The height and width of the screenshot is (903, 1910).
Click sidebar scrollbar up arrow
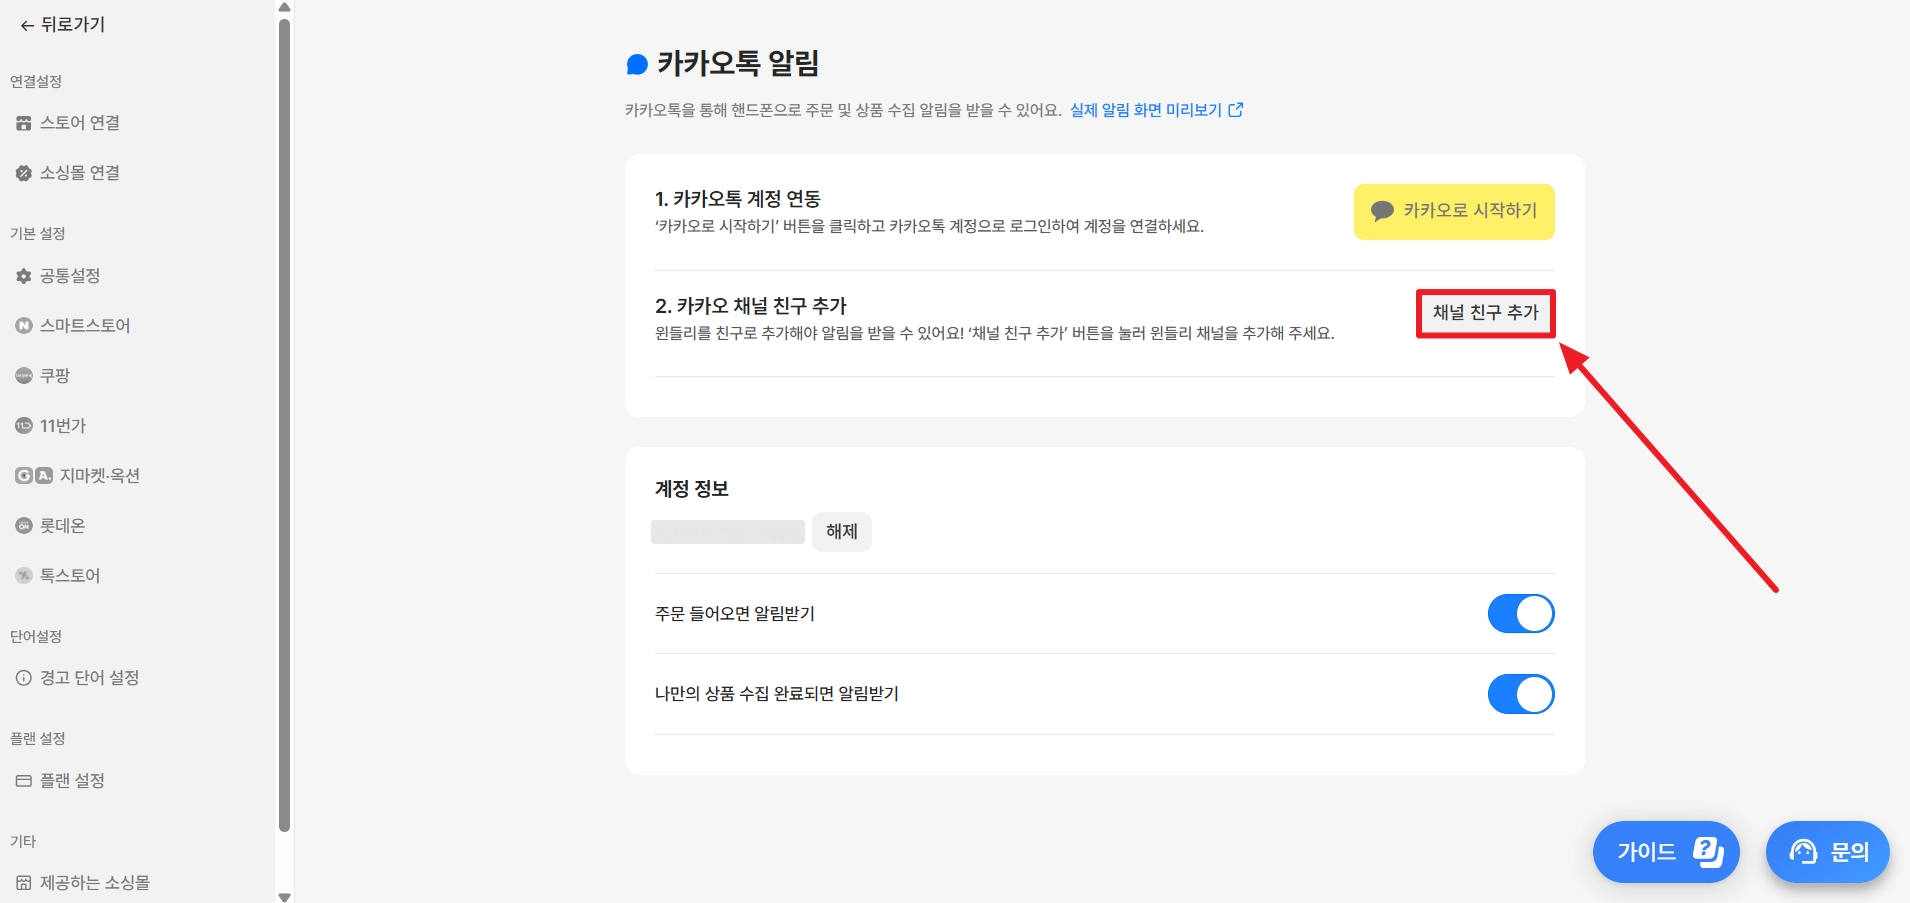click(x=285, y=7)
